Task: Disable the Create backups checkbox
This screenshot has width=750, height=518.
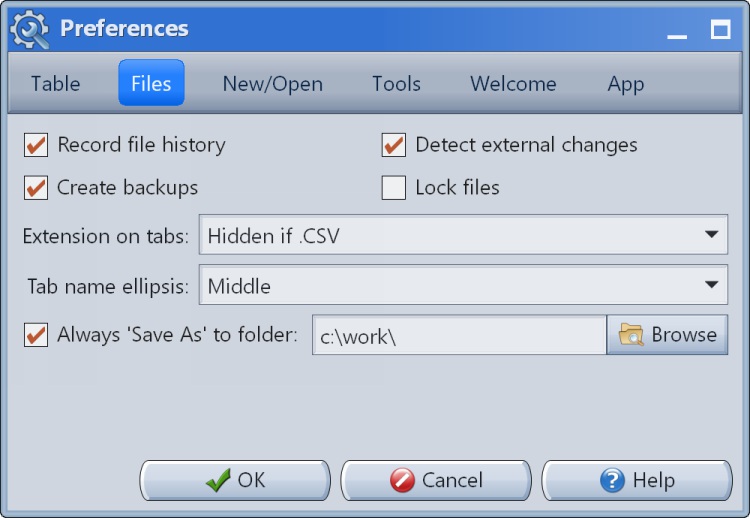Action: (x=36, y=187)
